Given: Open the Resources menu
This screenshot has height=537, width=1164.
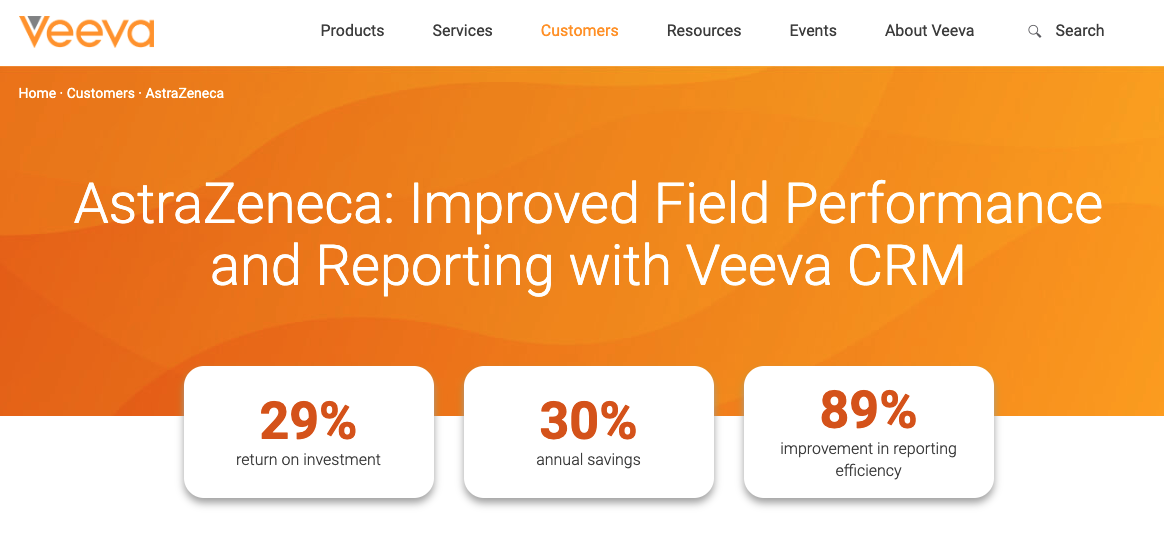Looking at the screenshot, I should point(704,31).
